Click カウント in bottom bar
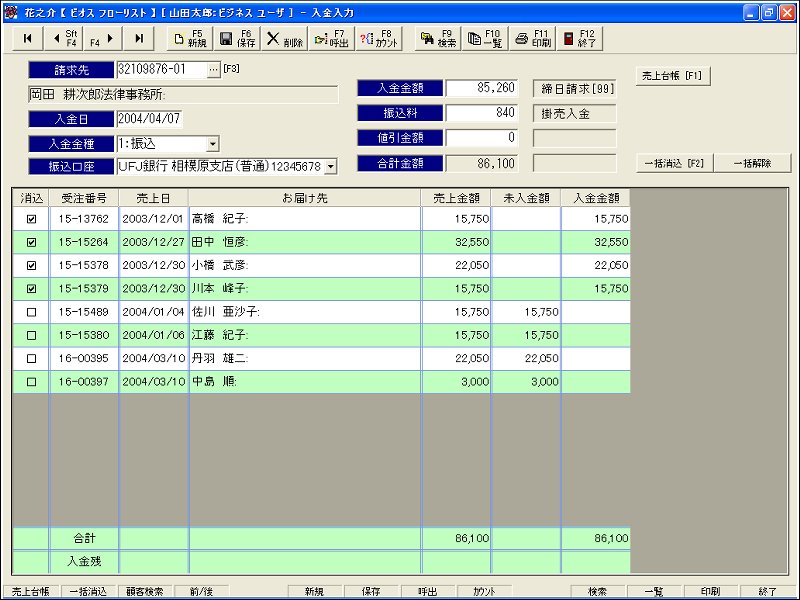The height and width of the screenshot is (600, 800). point(484,591)
